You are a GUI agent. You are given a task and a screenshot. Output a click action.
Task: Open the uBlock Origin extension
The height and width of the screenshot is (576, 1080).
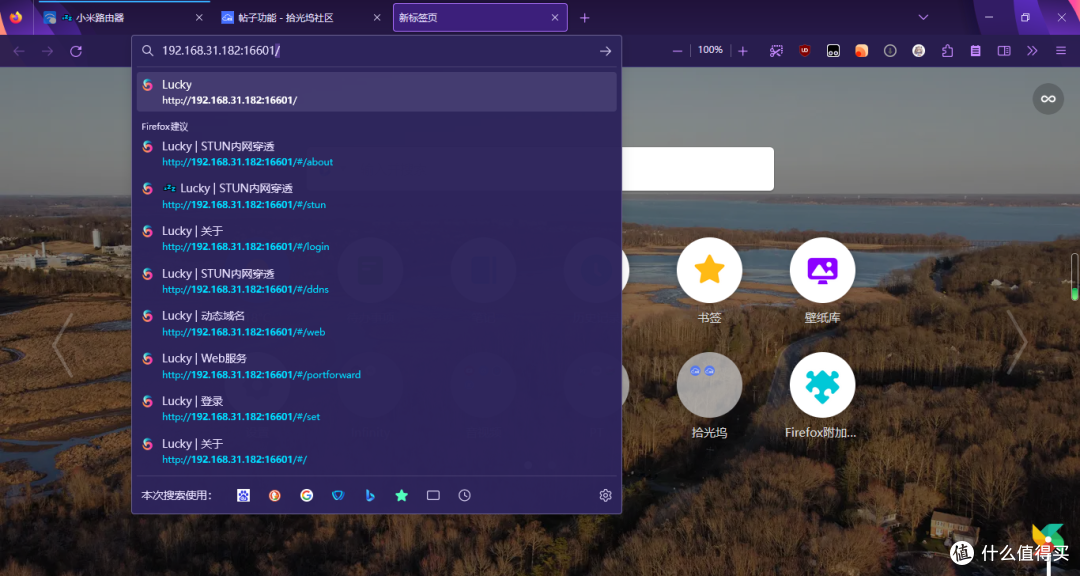[804, 50]
